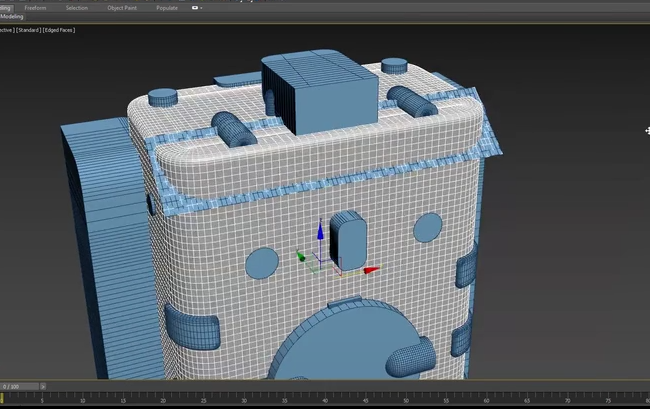
Task: Grab the blue Z-axis gizmo arrow
Action: 320,233
